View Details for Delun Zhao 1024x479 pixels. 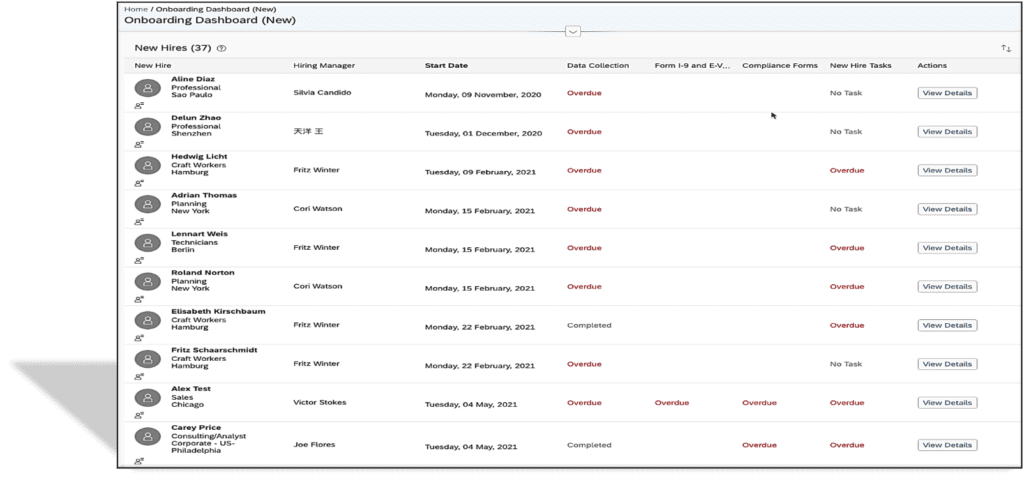pos(947,131)
